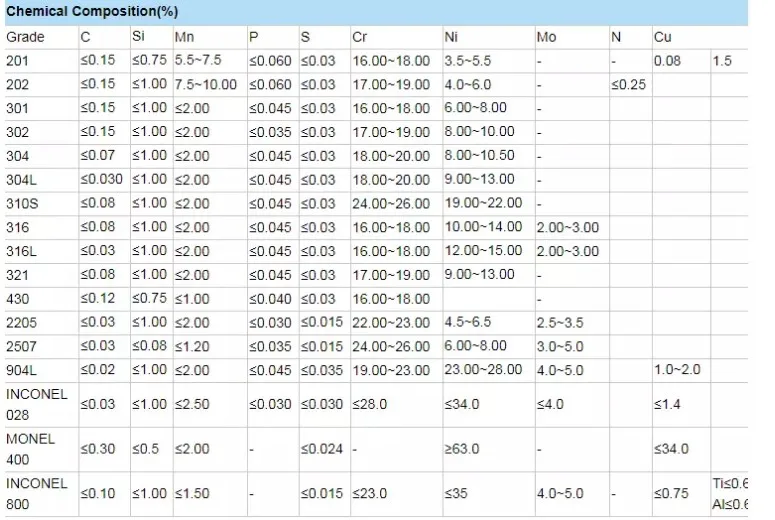The image size is (775, 520).
Task: Click the Mo column header
Action: [546, 37]
